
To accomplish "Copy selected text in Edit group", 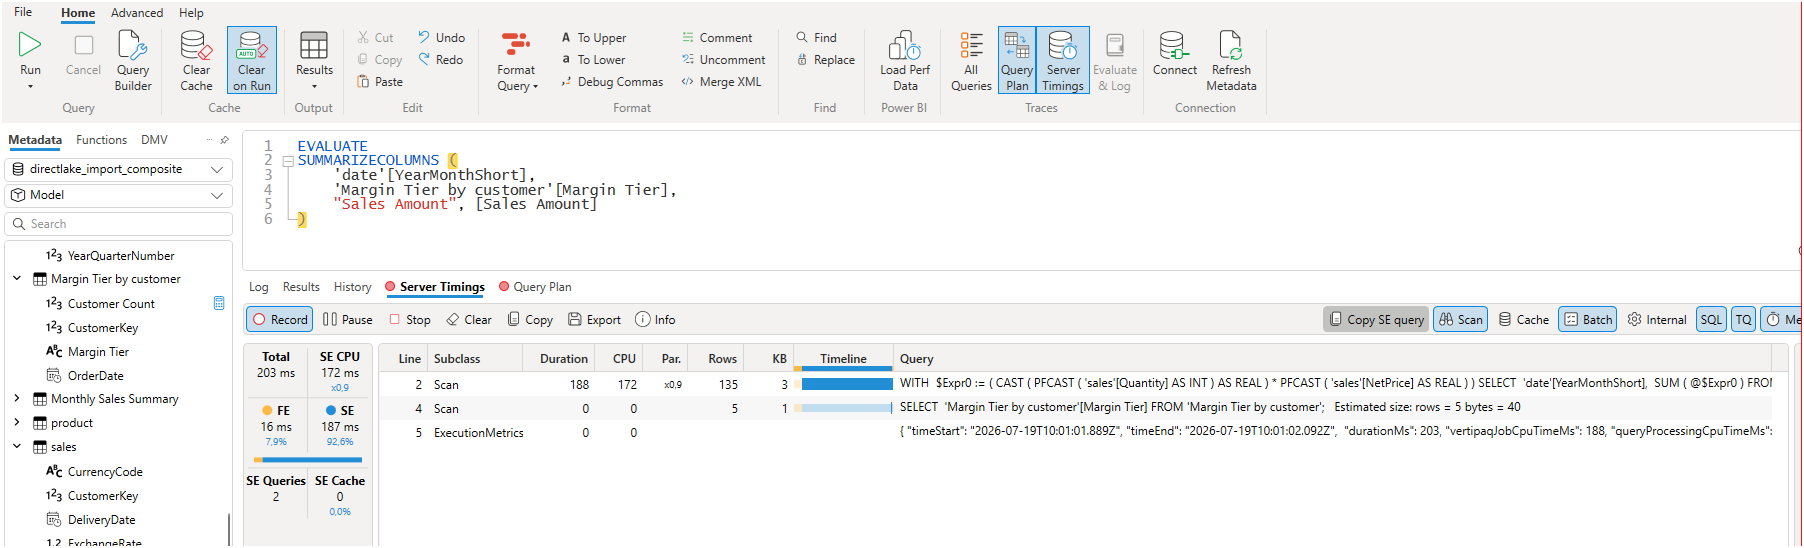I will pyautogui.click(x=380, y=60).
